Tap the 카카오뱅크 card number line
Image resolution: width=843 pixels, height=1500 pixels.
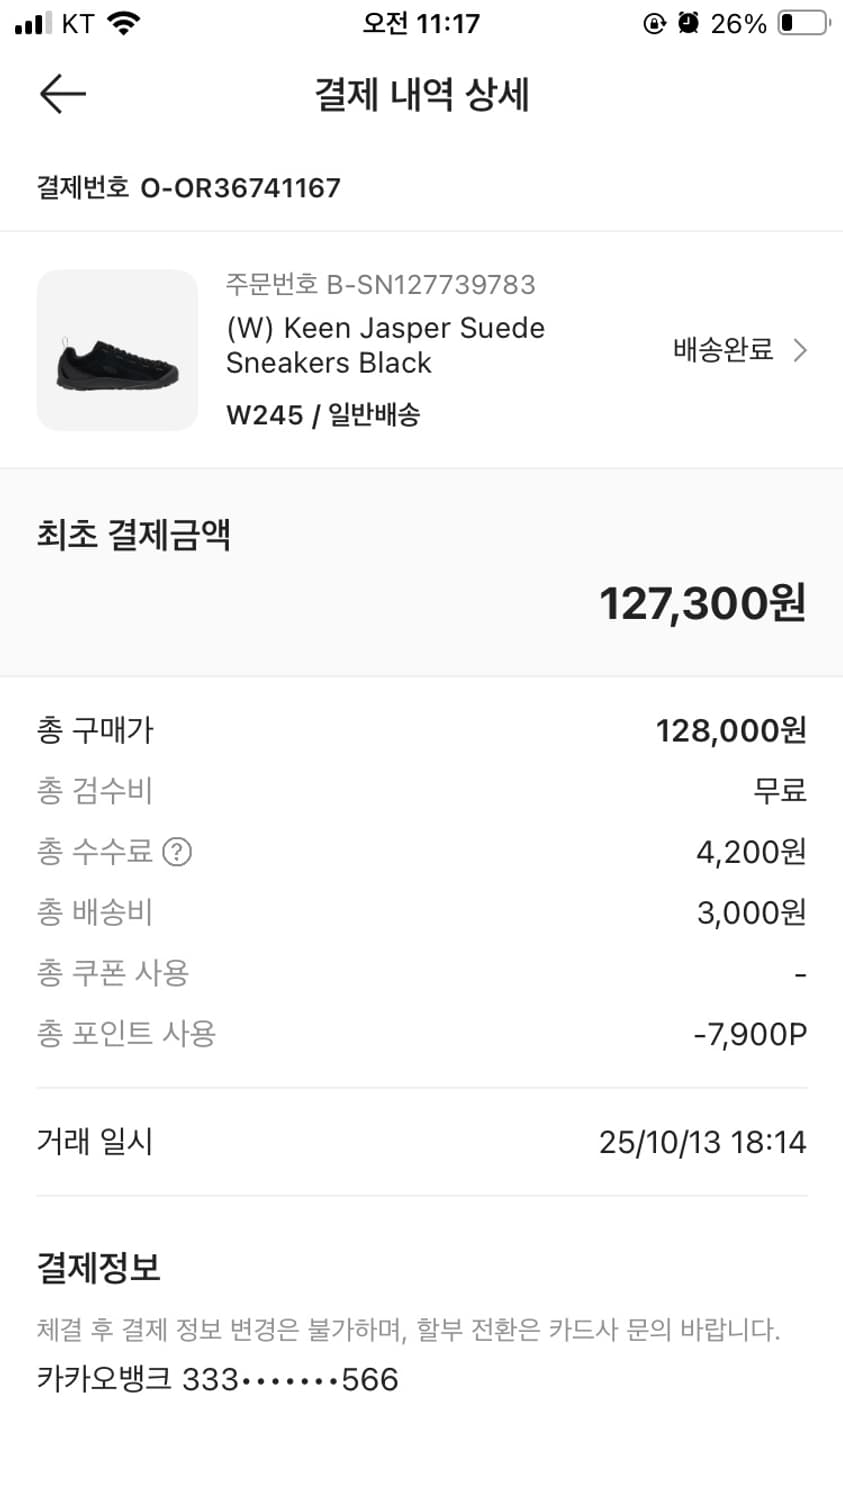(x=218, y=1380)
